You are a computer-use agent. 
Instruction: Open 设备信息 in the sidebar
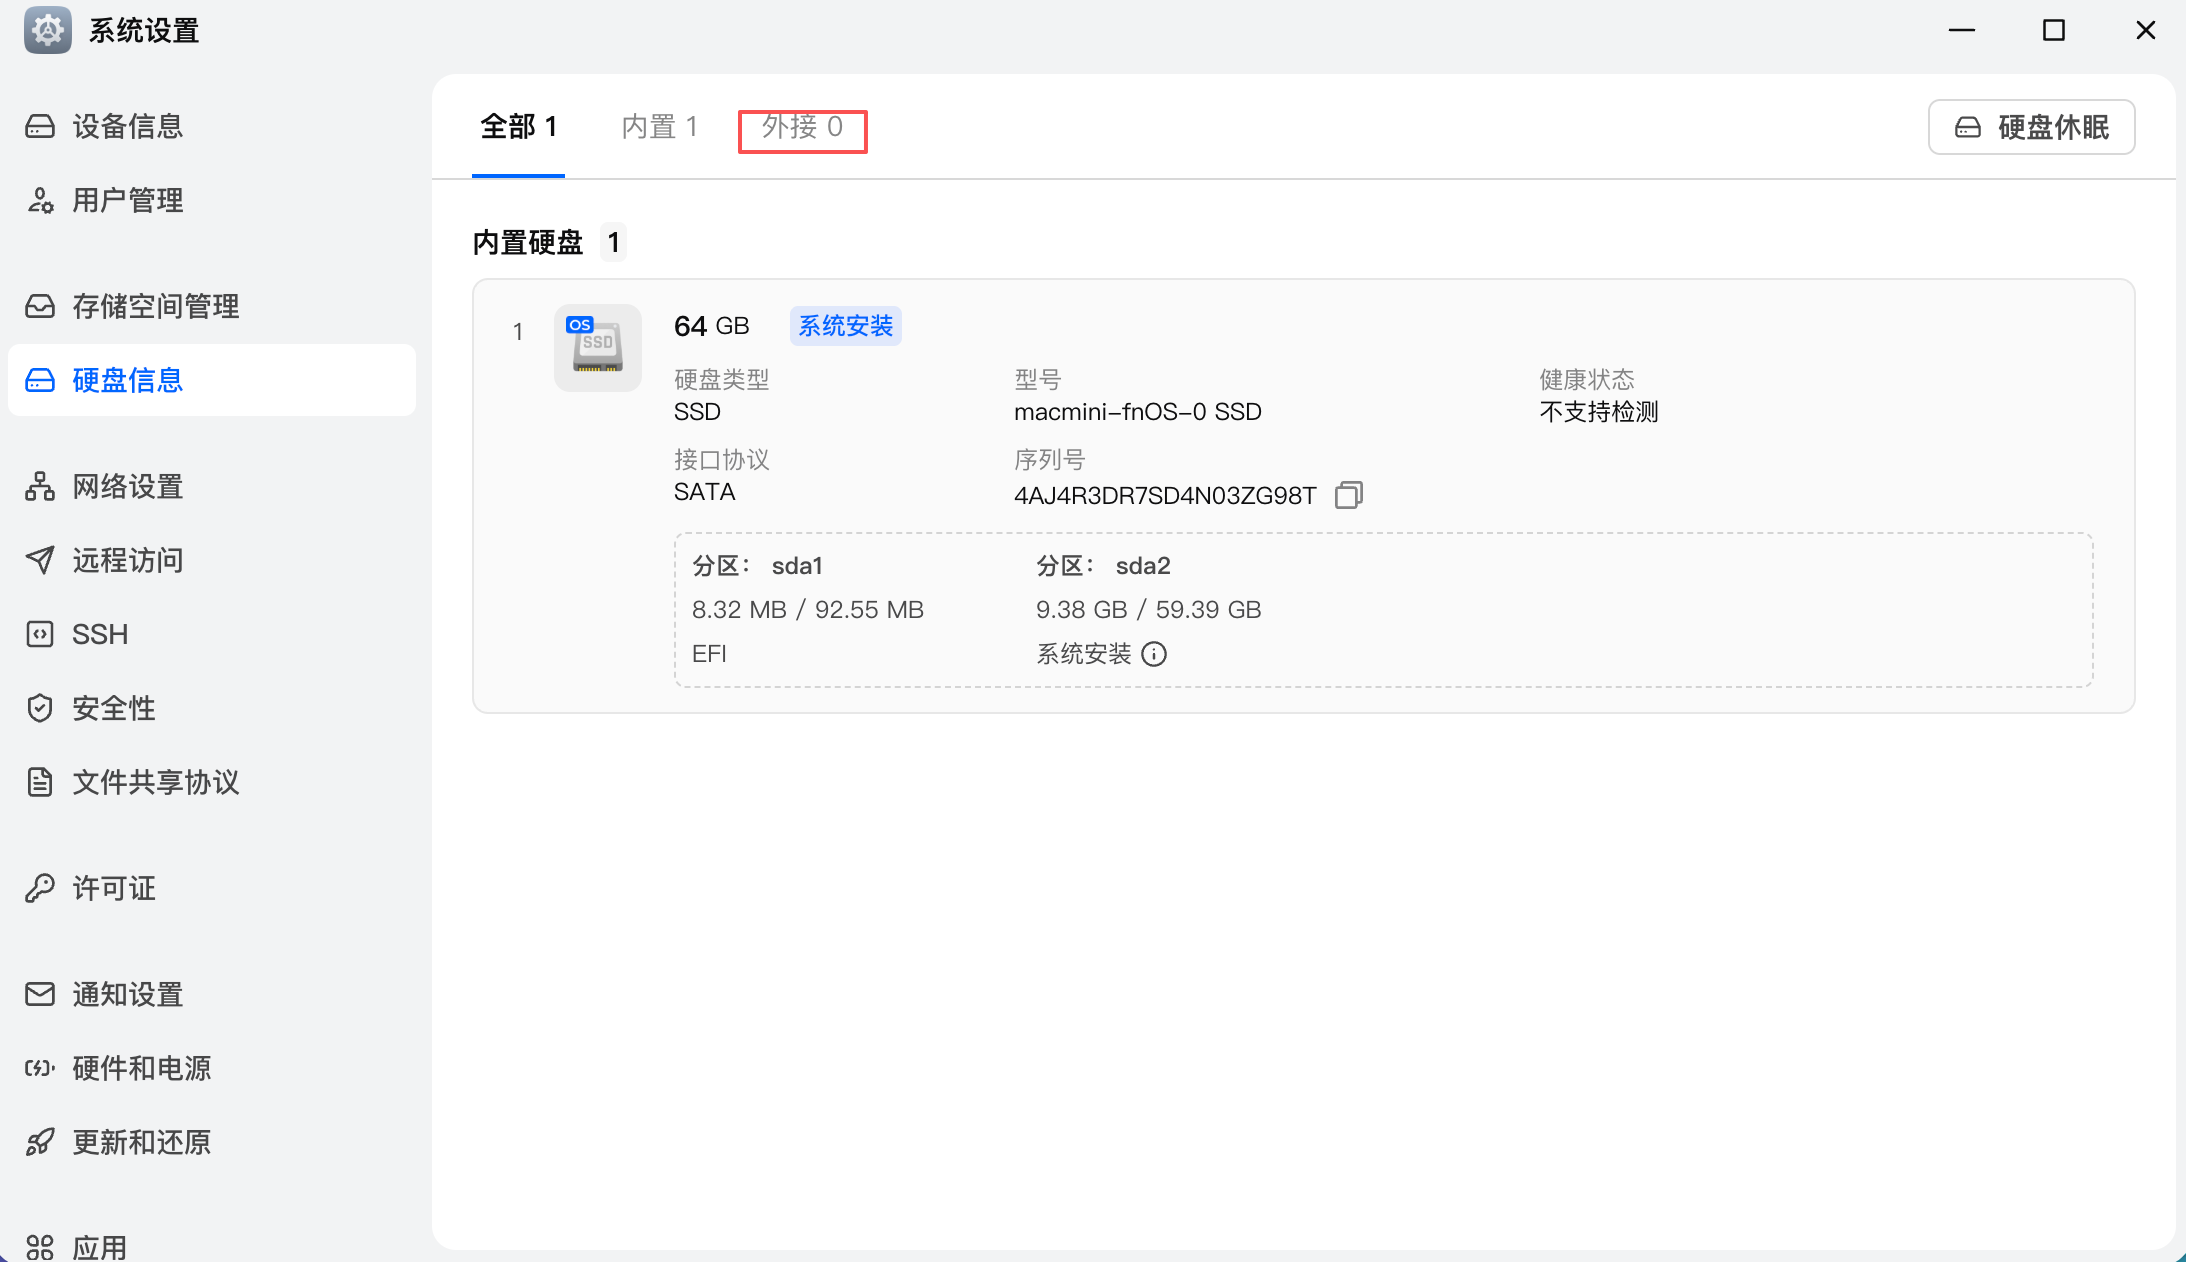pos(127,127)
